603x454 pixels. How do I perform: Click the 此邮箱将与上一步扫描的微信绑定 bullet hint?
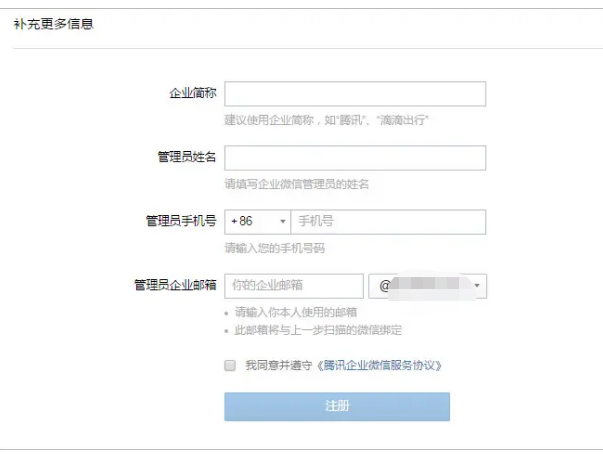(x=317, y=330)
